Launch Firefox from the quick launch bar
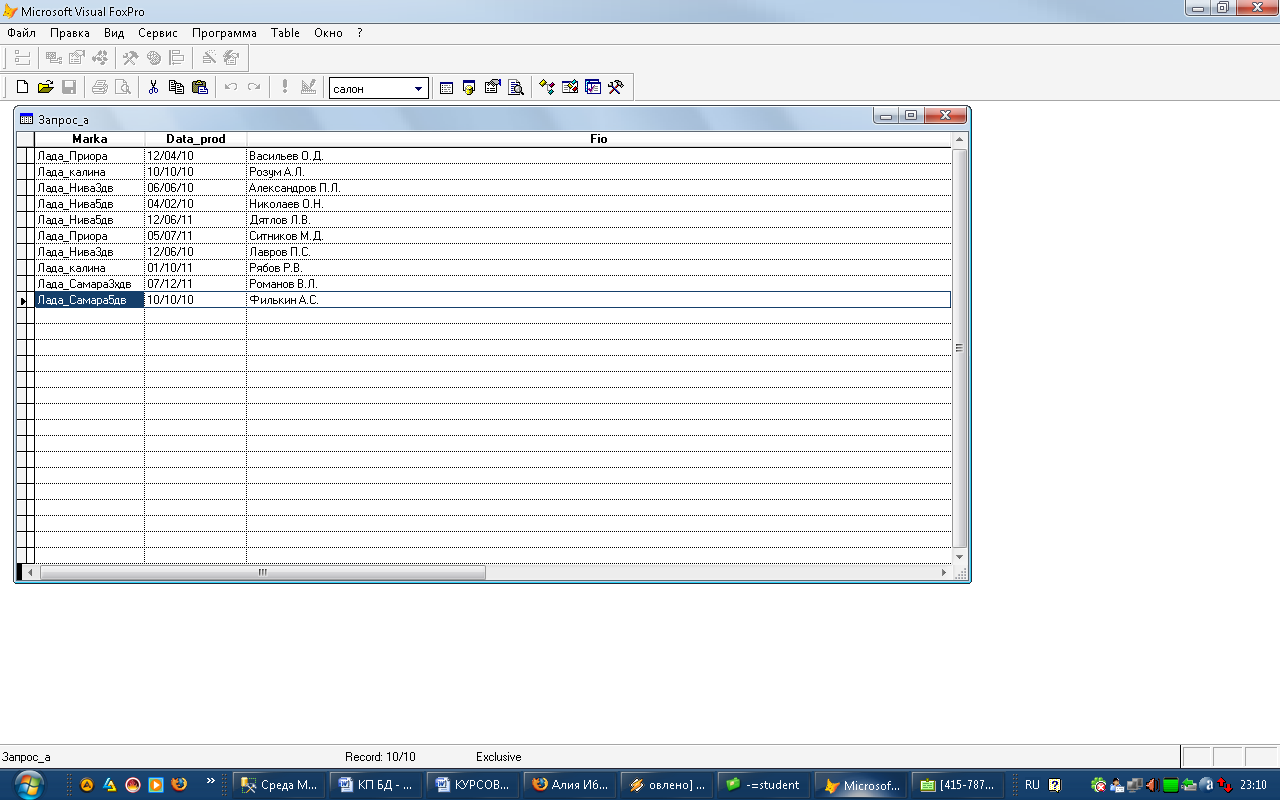1280x800 pixels. coord(179,785)
